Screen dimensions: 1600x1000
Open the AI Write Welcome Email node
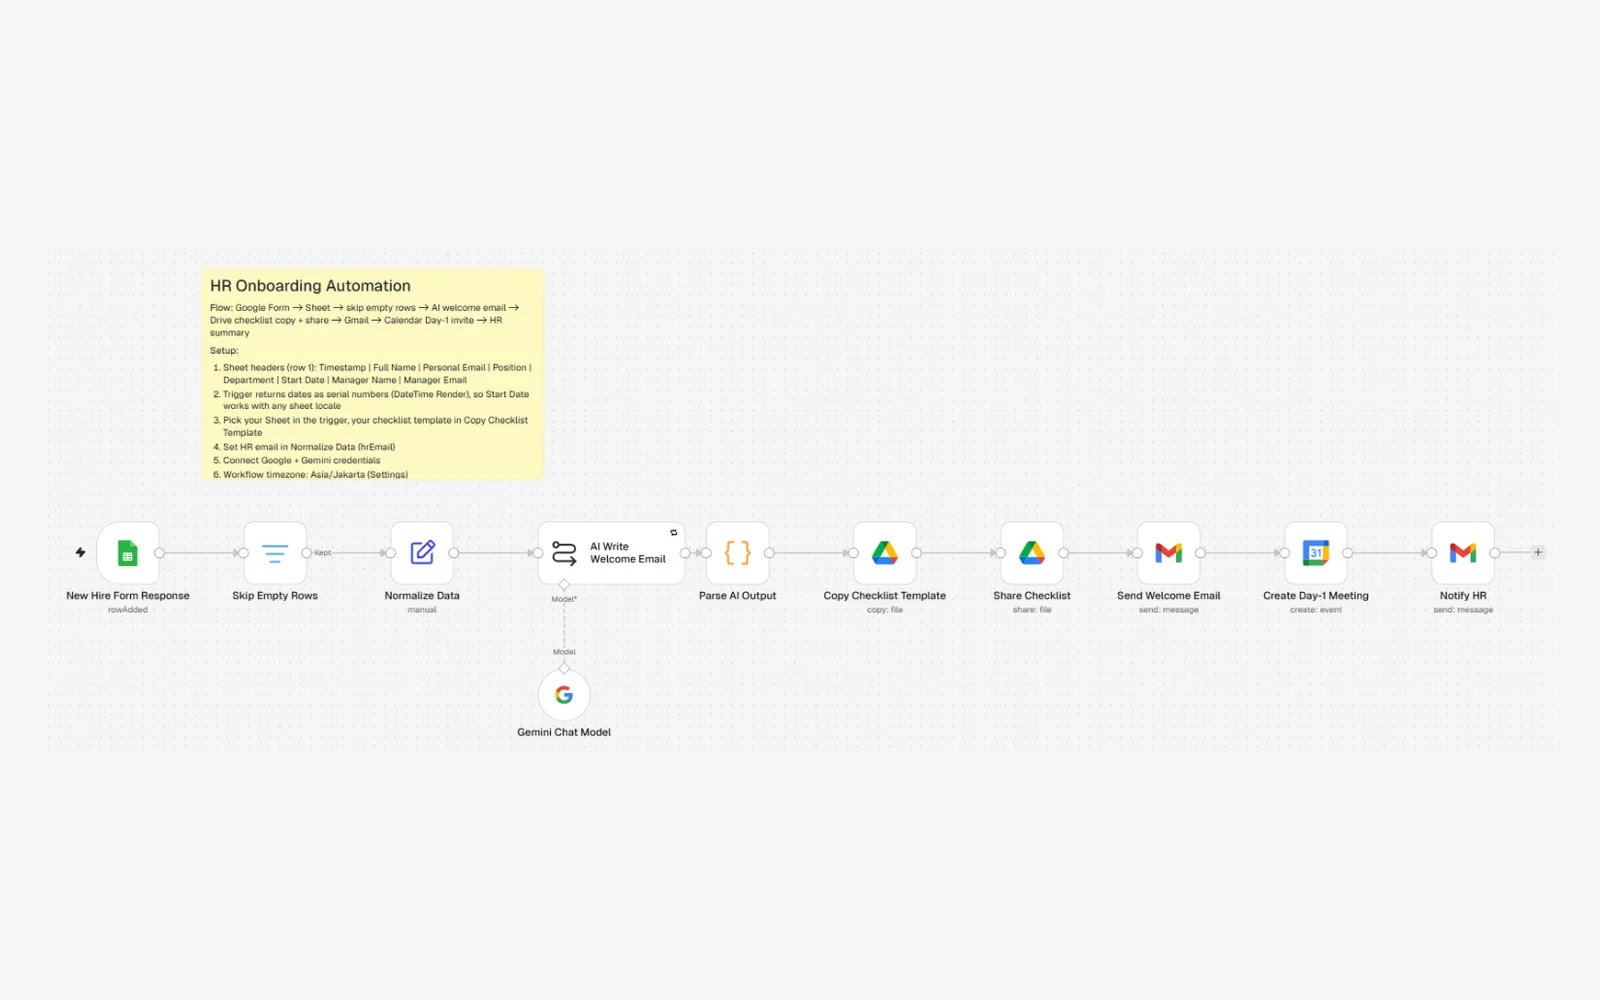click(611, 553)
